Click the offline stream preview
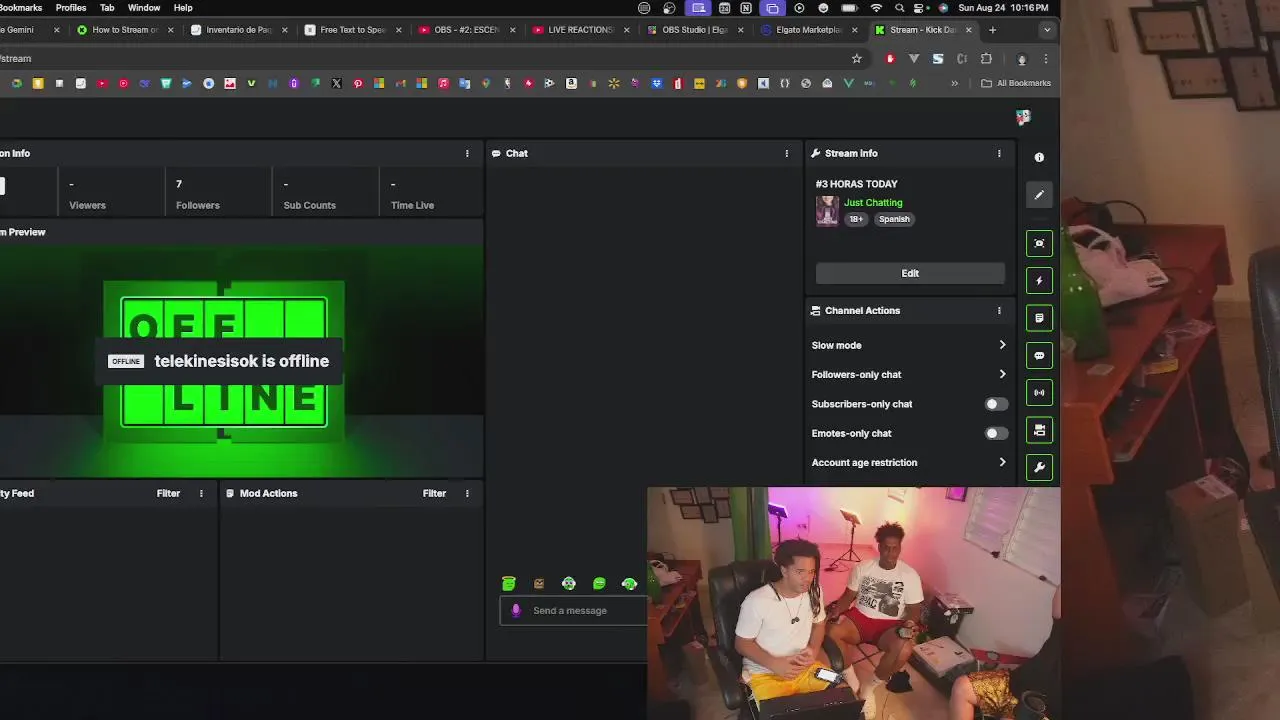The image size is (1280, 720). pyautogui.click(x=241, y=361)
